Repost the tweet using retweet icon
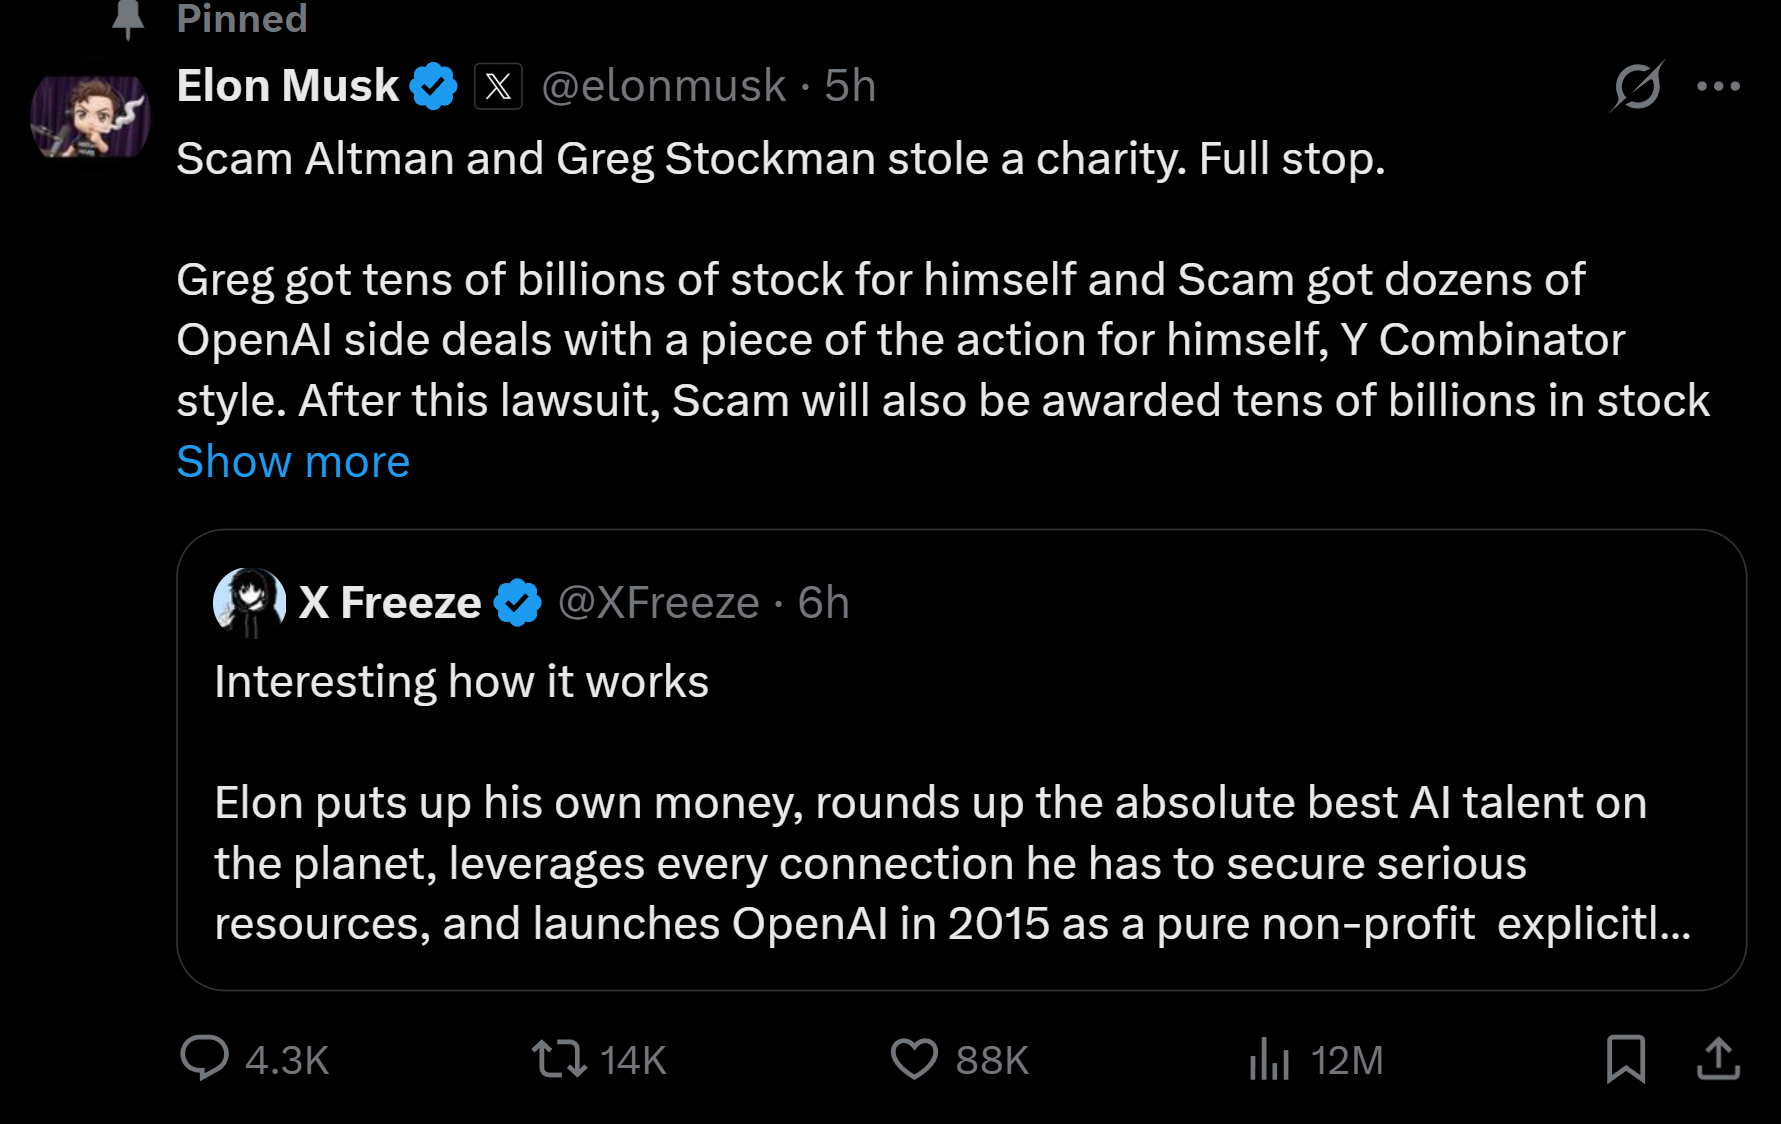Image resolution: width=1781 pixels, height=1124 pixels. coord(558,1058)
